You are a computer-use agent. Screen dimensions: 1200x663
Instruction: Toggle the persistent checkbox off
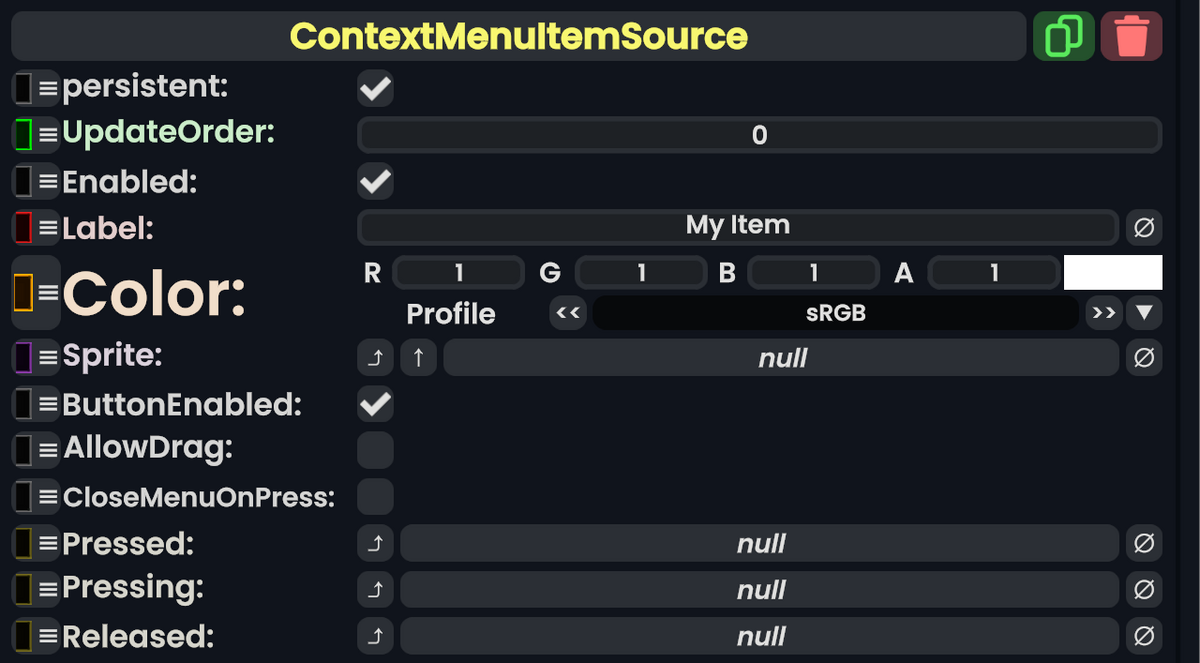point(375,88)
